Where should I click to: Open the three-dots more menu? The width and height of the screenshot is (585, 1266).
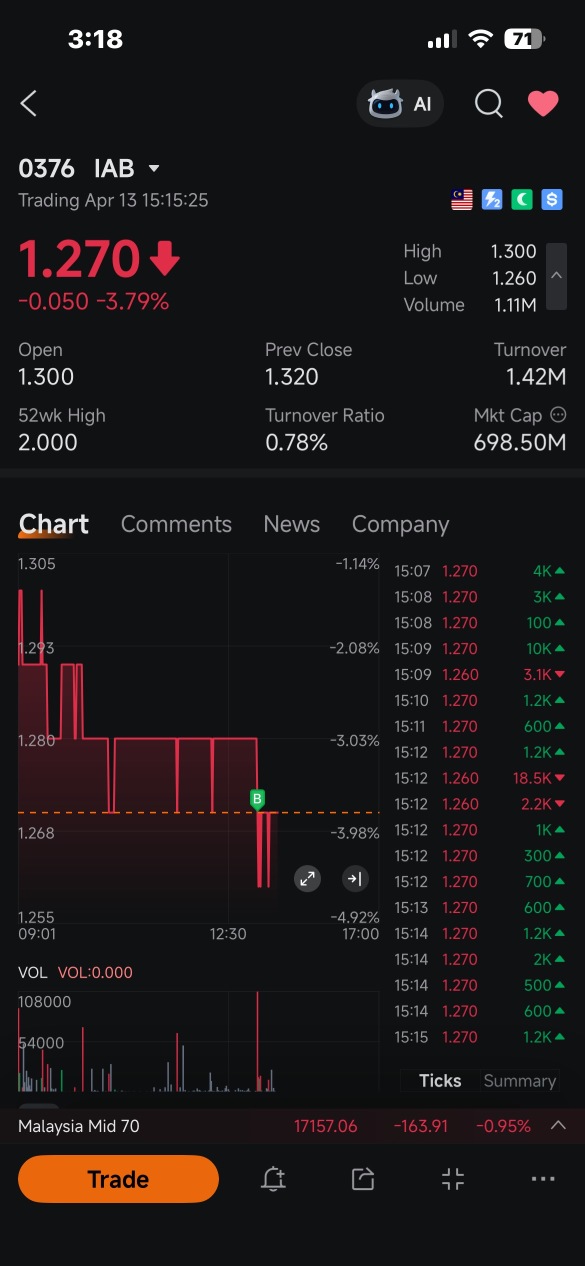pos(543,1179)
